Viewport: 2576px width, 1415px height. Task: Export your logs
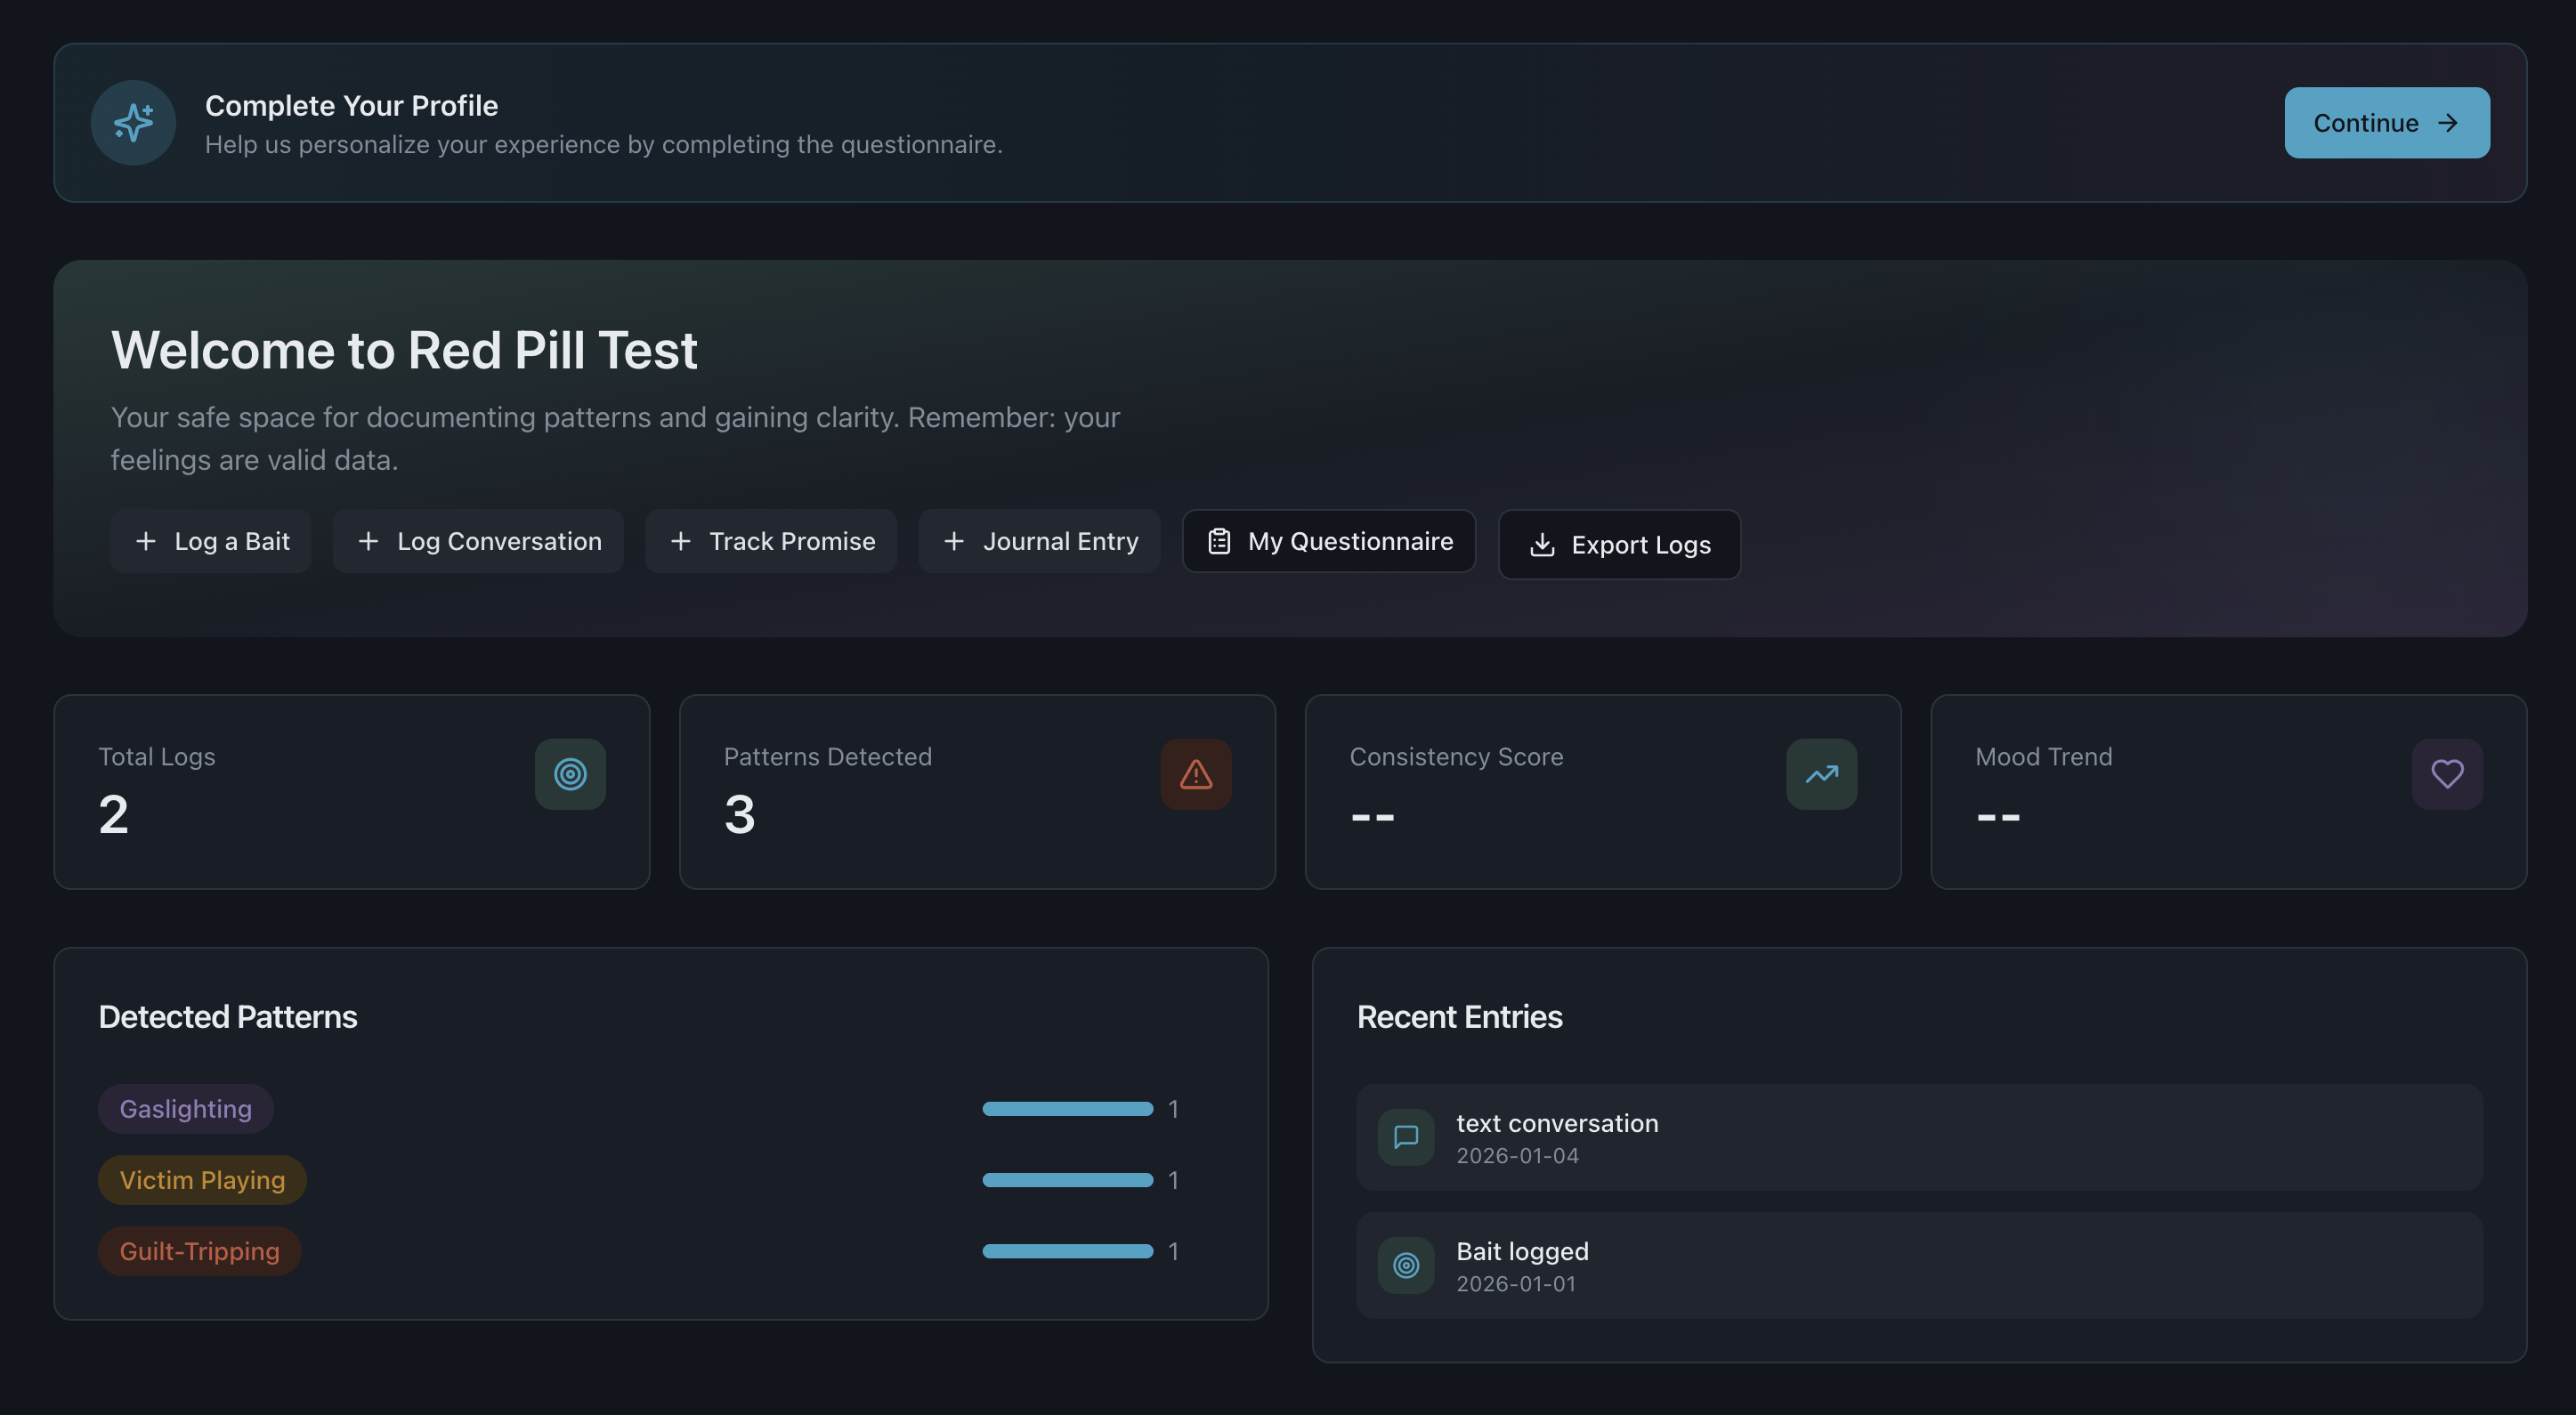tap(1619, 544)
